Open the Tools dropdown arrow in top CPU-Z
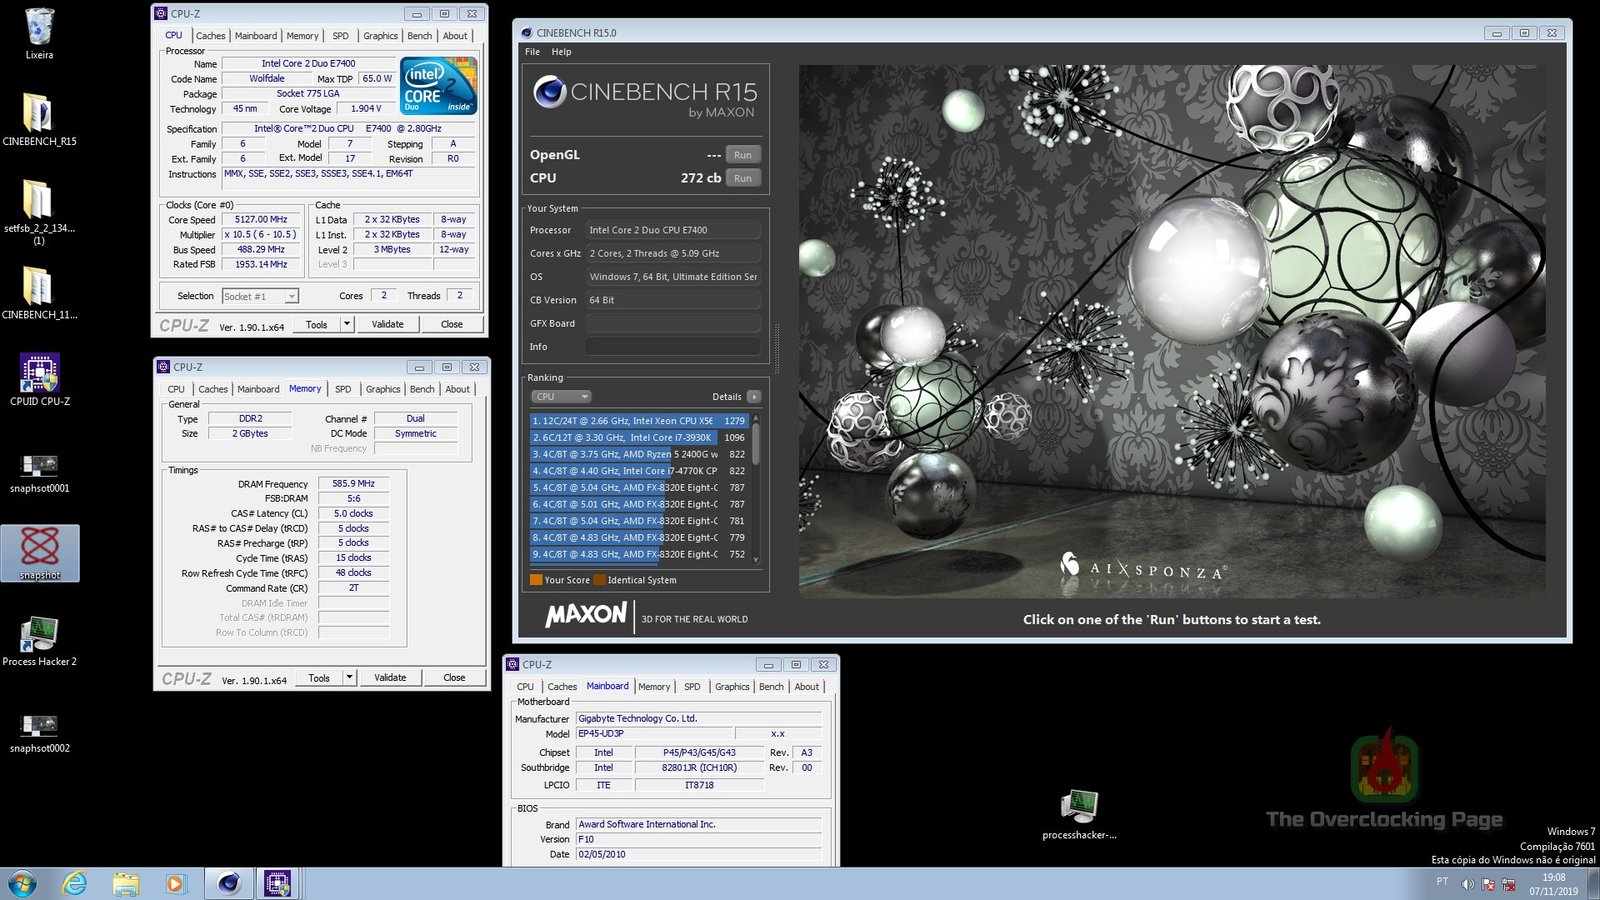Image resolution: width=1600 pixels, height=900 pixels. [x=347, y=324]
